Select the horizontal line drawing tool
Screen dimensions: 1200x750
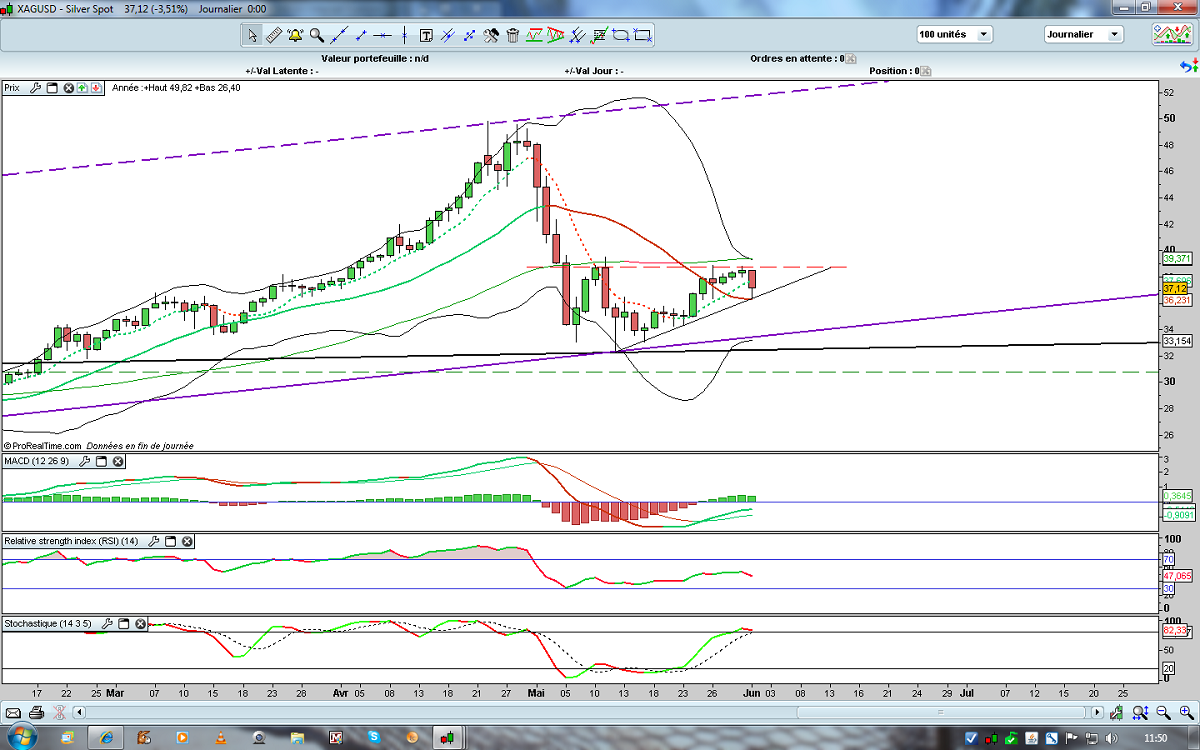pyautogui.click(x=381, y=36)
